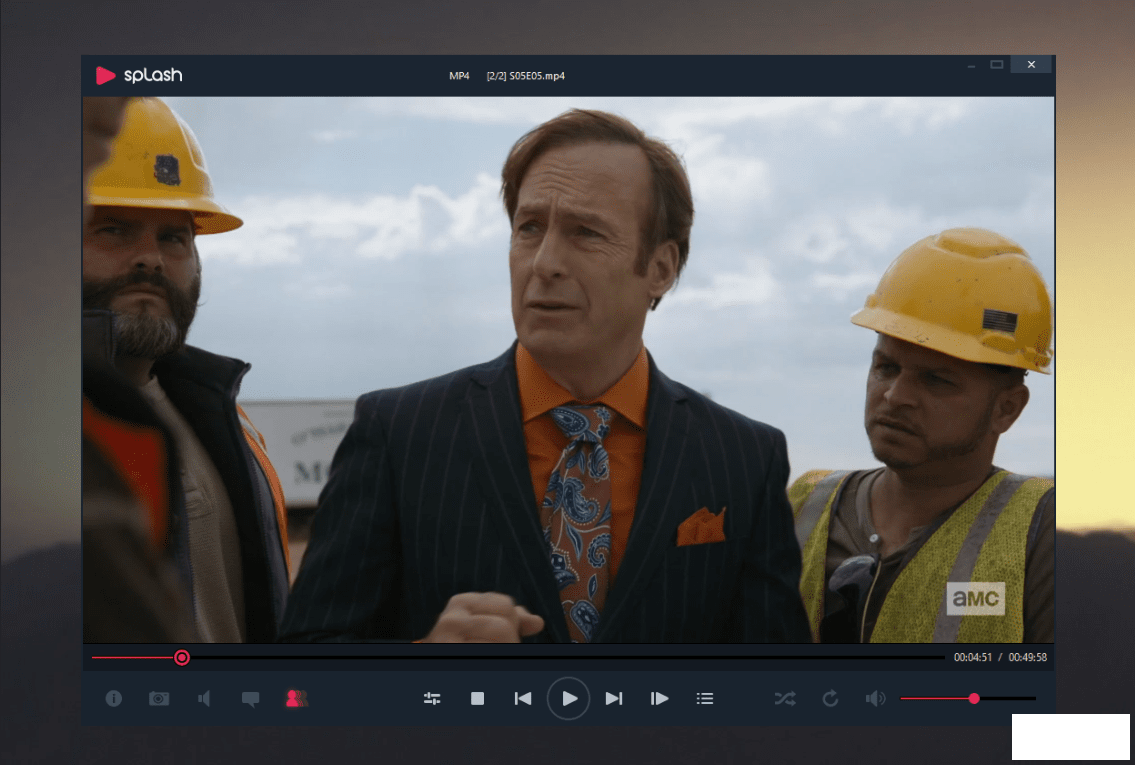This screenshot has width=1135, height=765.
Task: Maximize the Splash window
Action: [997, 65]
